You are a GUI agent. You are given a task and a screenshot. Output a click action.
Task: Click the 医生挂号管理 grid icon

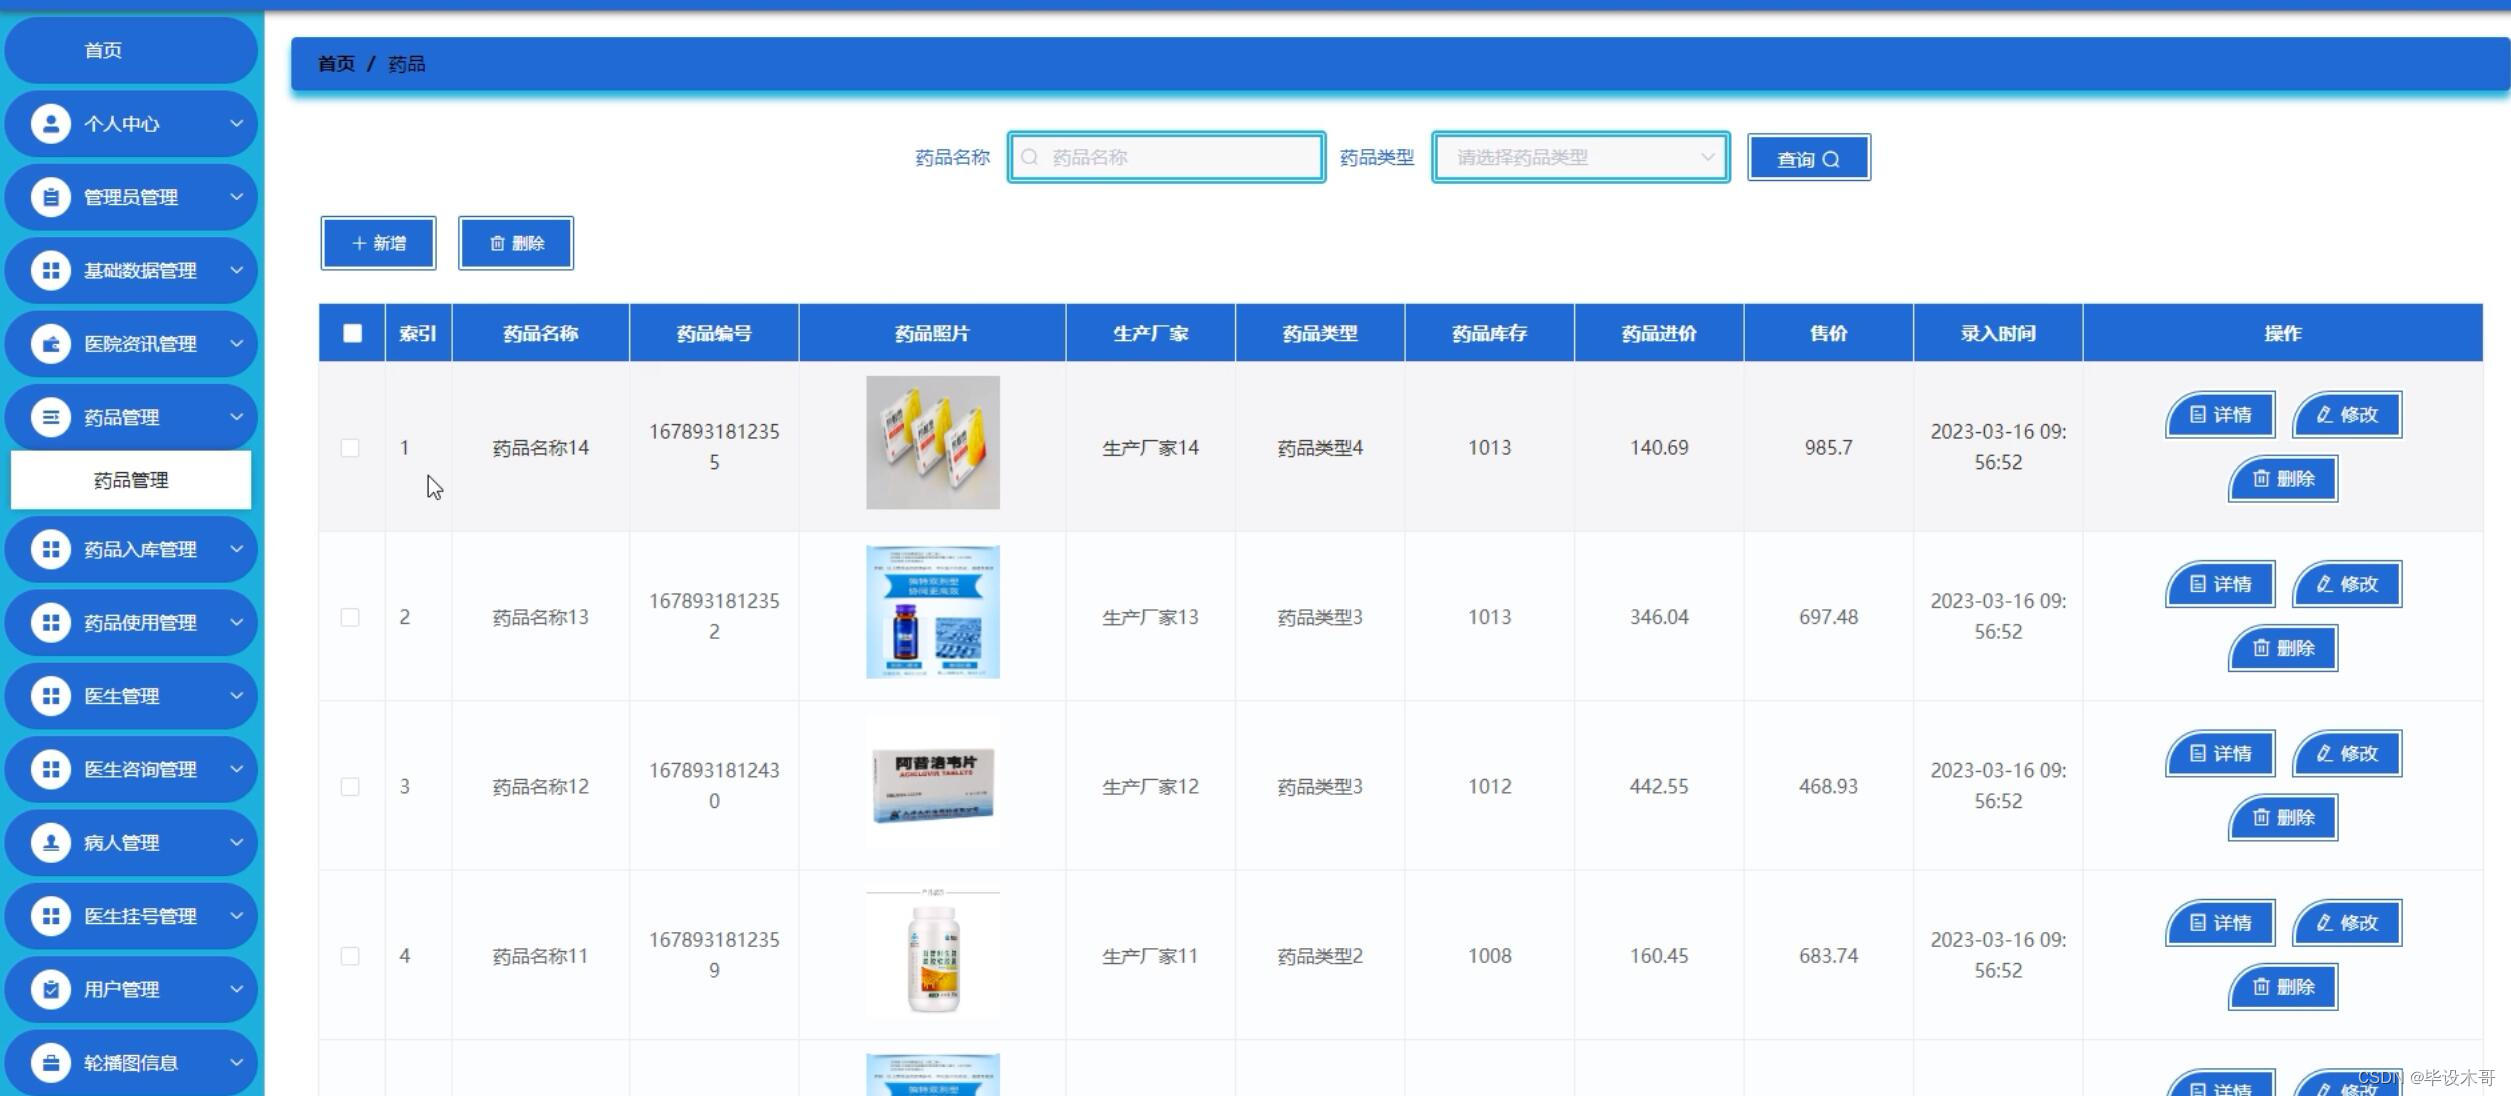pyautogui.click(x=50, y=916)
